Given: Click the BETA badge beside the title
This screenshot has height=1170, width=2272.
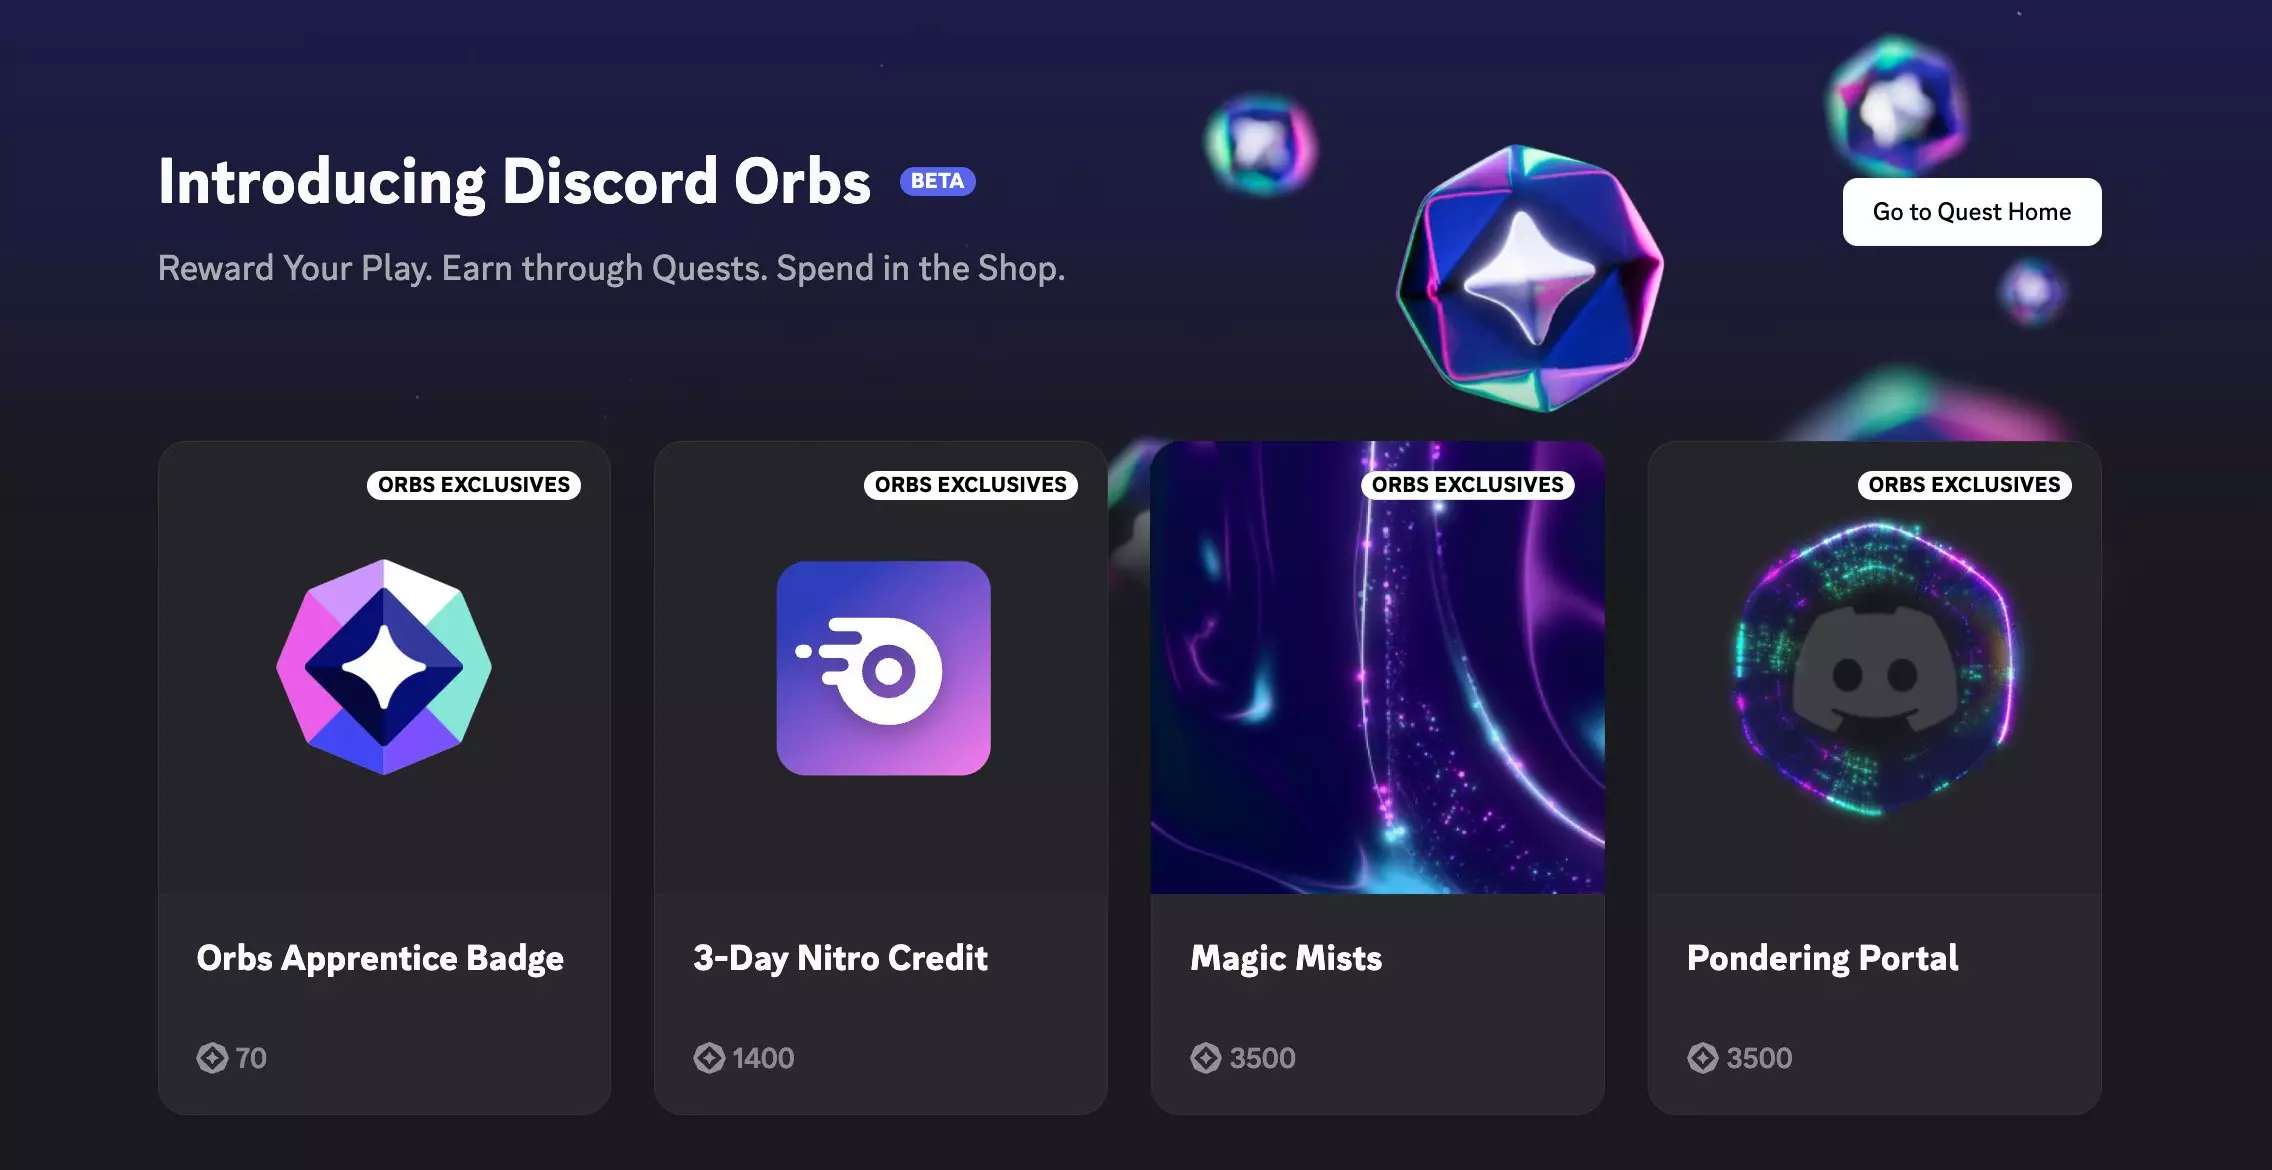Looking at the screenshot, I should point(937,181).
